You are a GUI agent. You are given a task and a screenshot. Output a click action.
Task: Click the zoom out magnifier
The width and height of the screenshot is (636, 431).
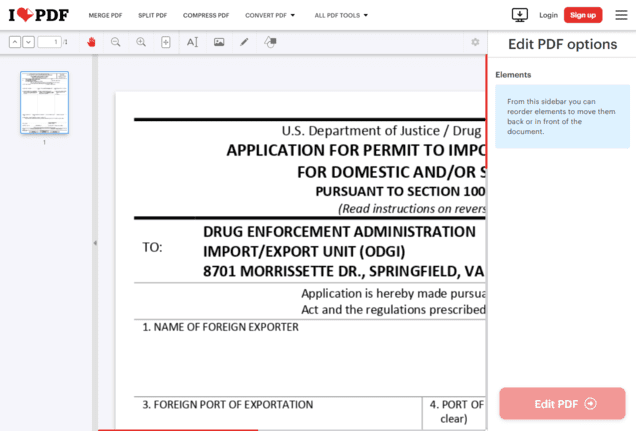tap(116, 42)
